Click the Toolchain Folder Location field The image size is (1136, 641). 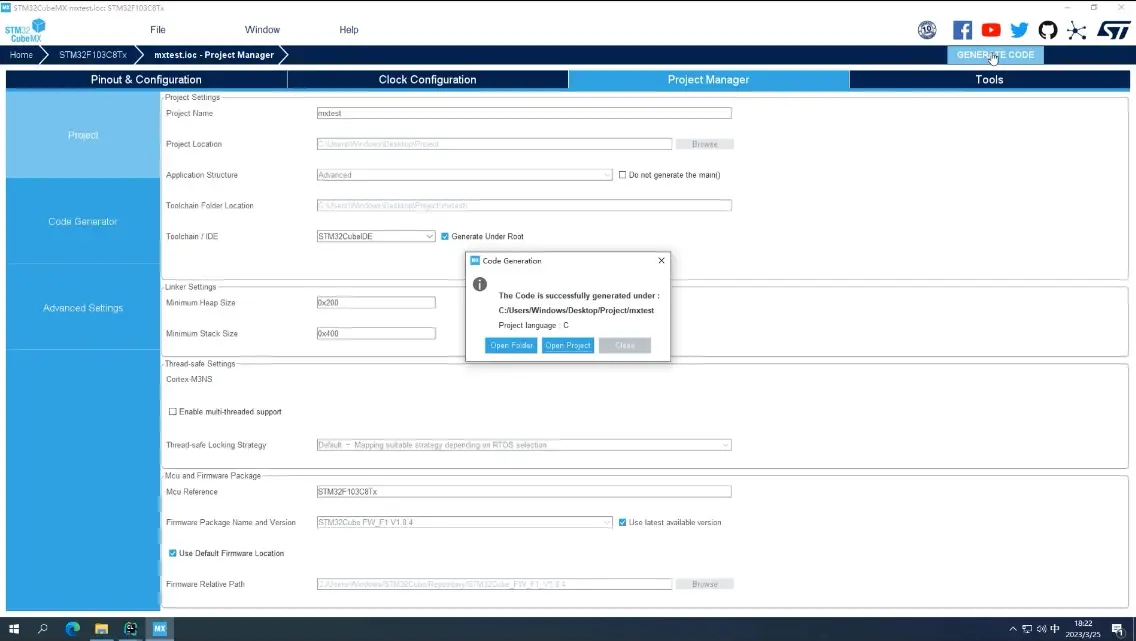tap(524, 206)
